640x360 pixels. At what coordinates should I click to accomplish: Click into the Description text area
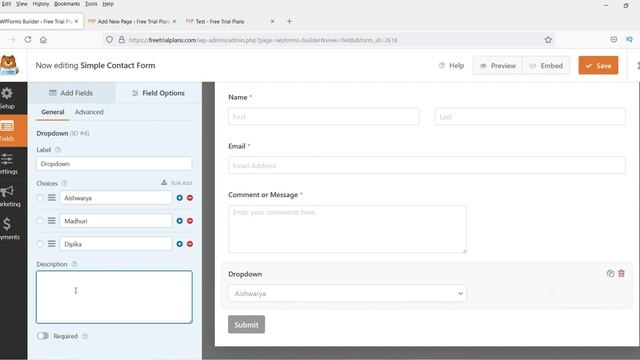click(x=114, y=297)
